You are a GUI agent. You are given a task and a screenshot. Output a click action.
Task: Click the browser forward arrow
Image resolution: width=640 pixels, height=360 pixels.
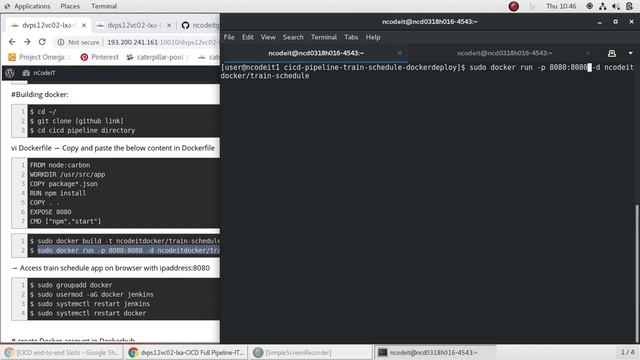27,42
